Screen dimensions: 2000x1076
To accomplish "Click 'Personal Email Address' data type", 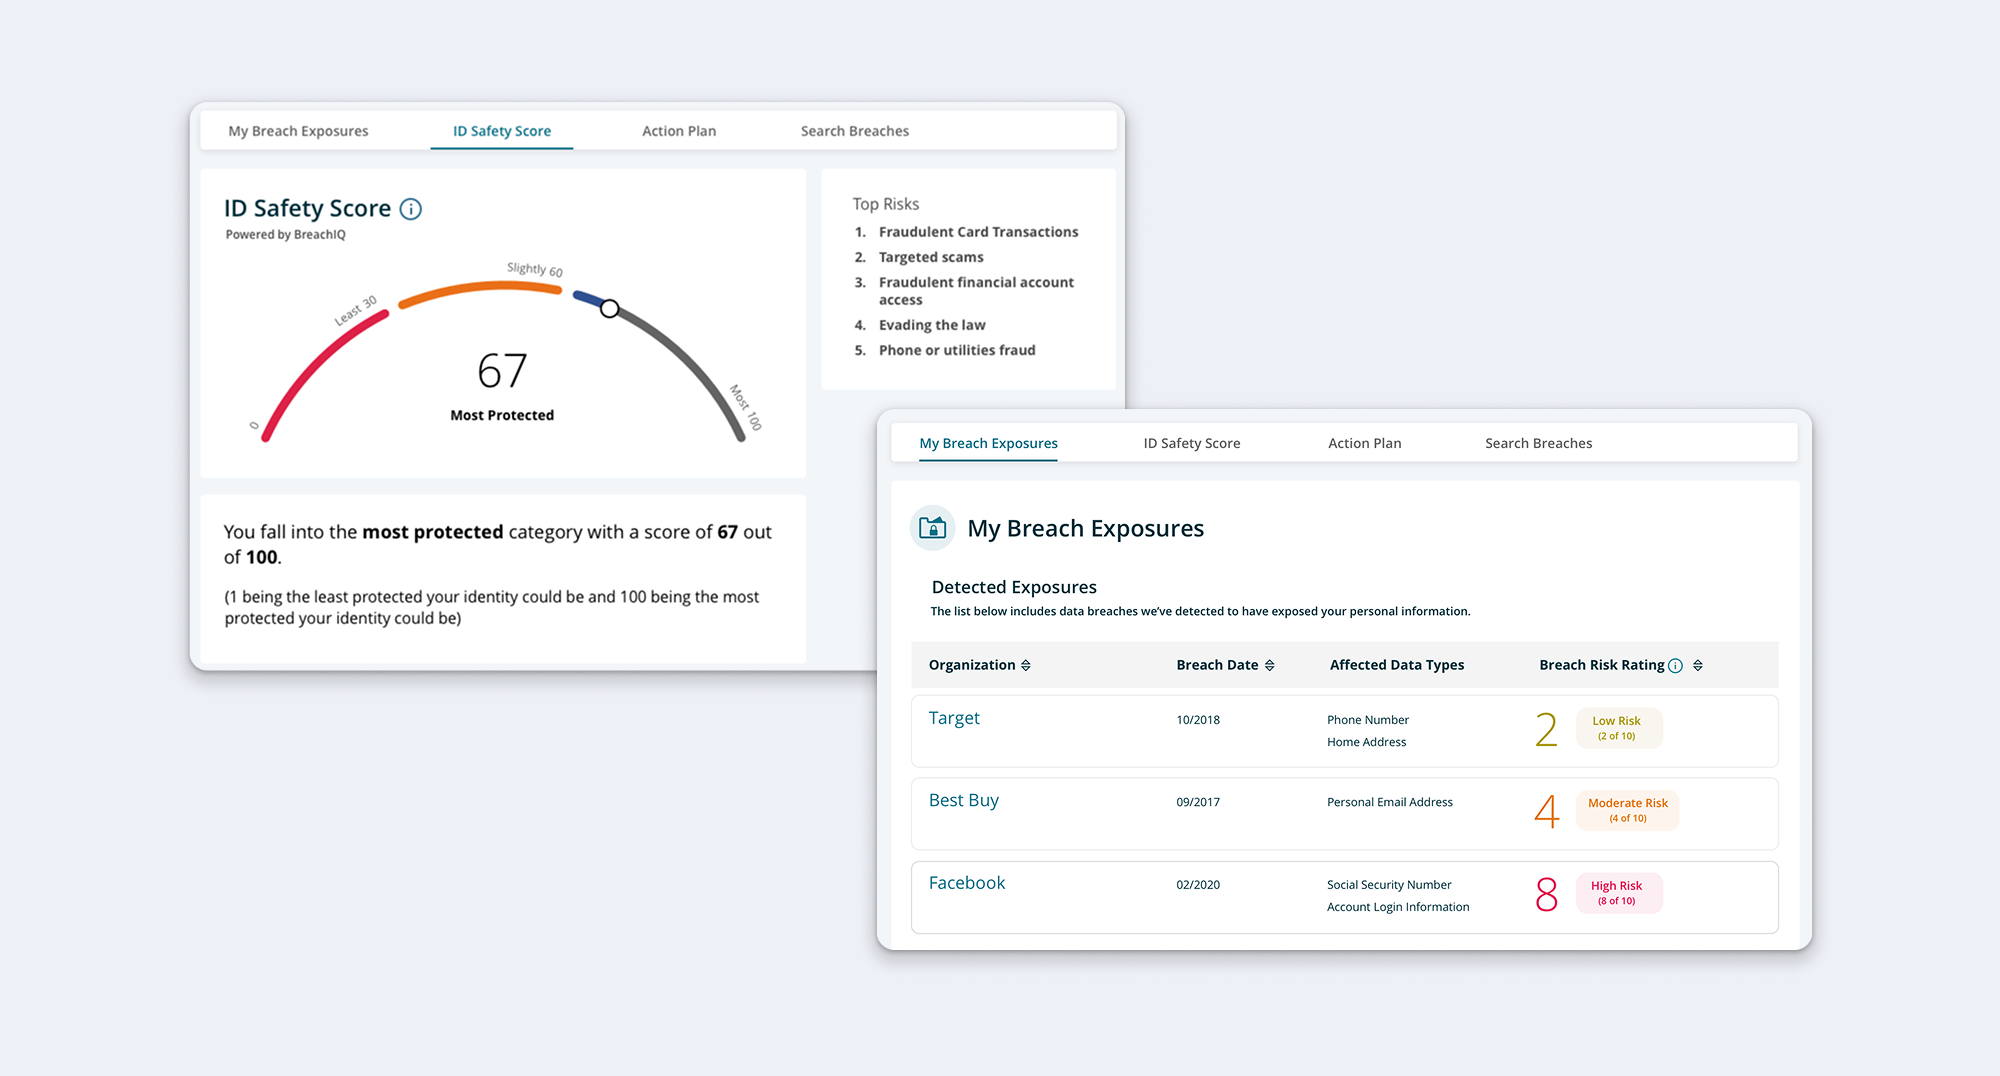I will coord(1390,802).
